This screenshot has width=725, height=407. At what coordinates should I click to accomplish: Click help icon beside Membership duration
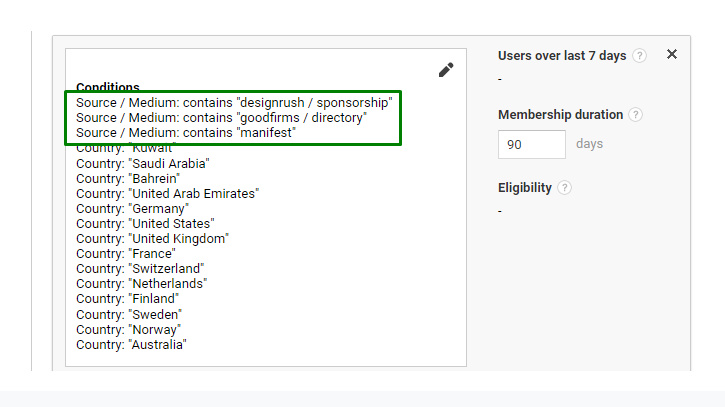(x=636, y=115)
